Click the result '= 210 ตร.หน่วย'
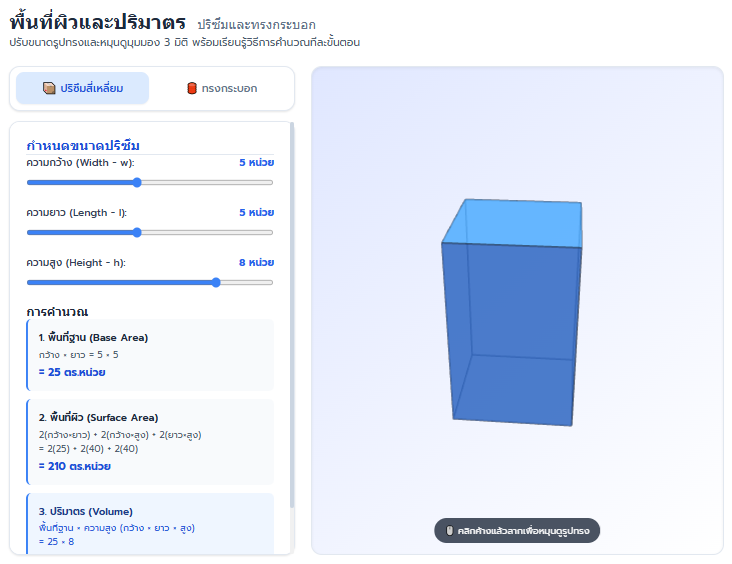This screenshot has width=732, height=564. tap(75, 466)
